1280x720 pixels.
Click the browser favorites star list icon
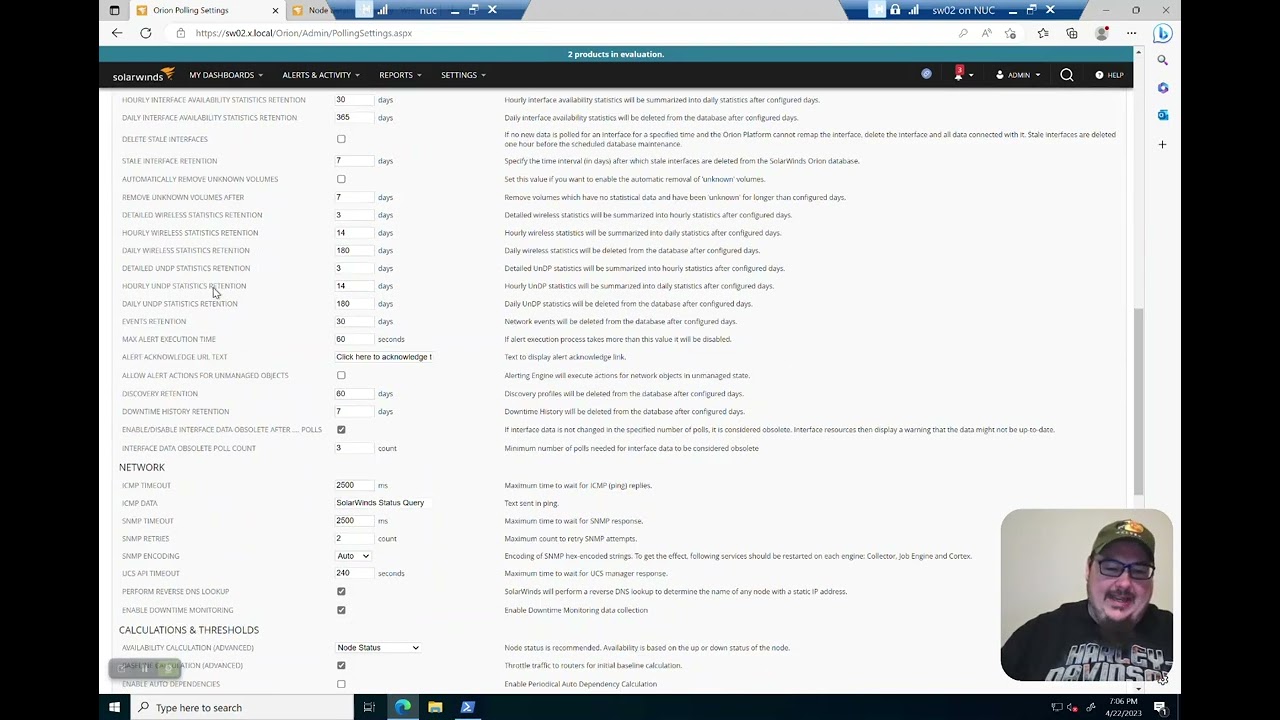point(1043,33)
